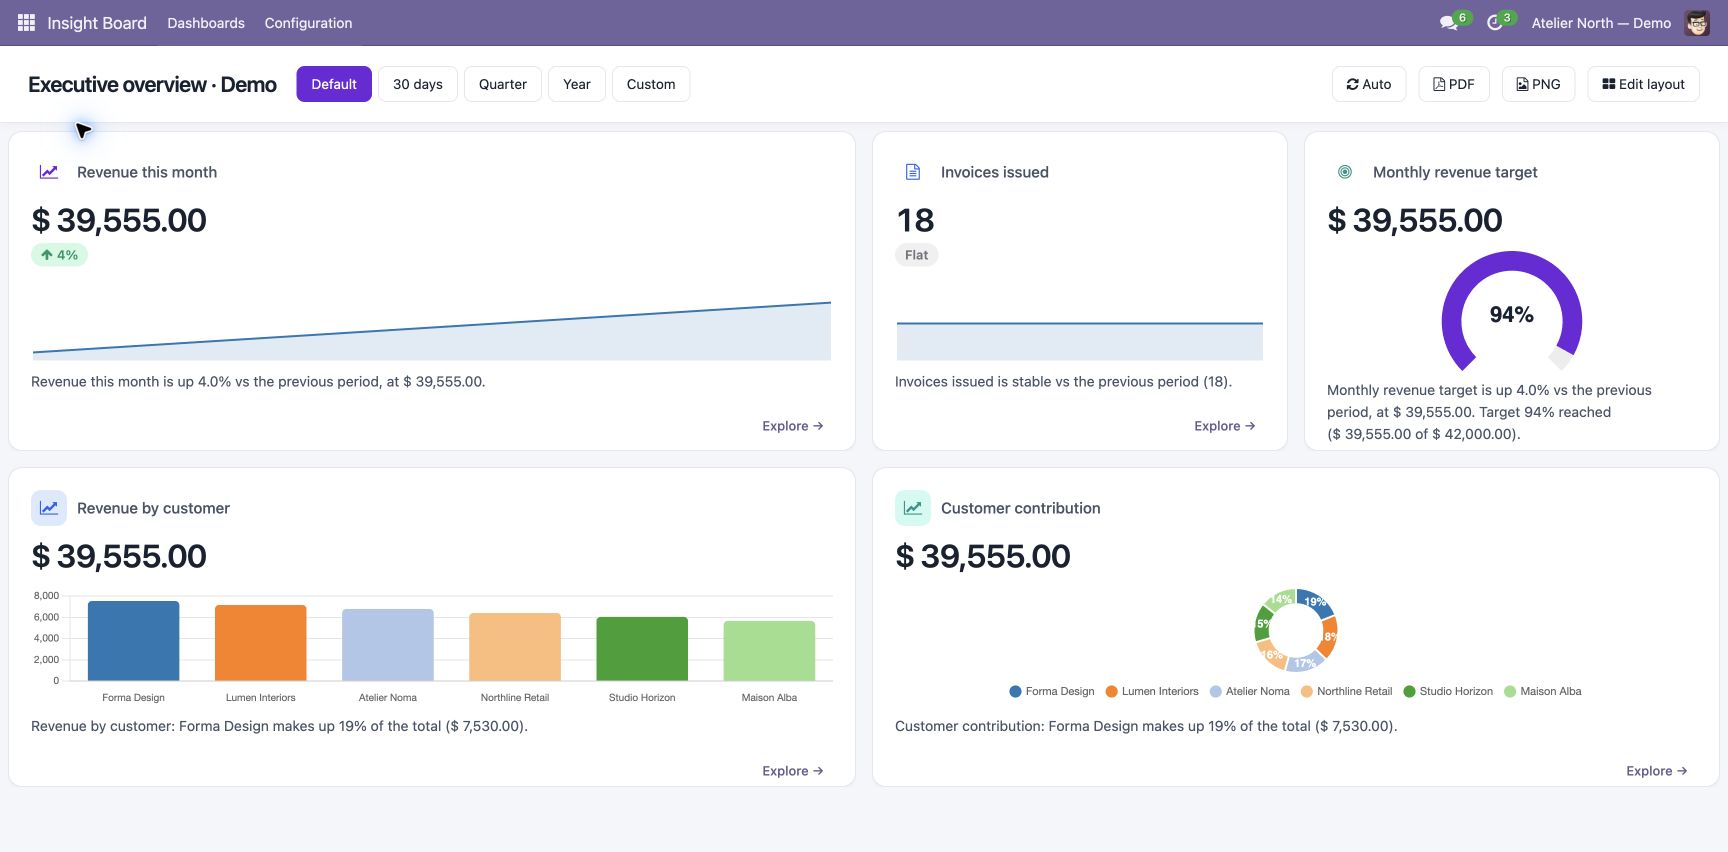
Task: Click the 94% gauge chart
Action: pyautogui.click(x=1512, y=312)
